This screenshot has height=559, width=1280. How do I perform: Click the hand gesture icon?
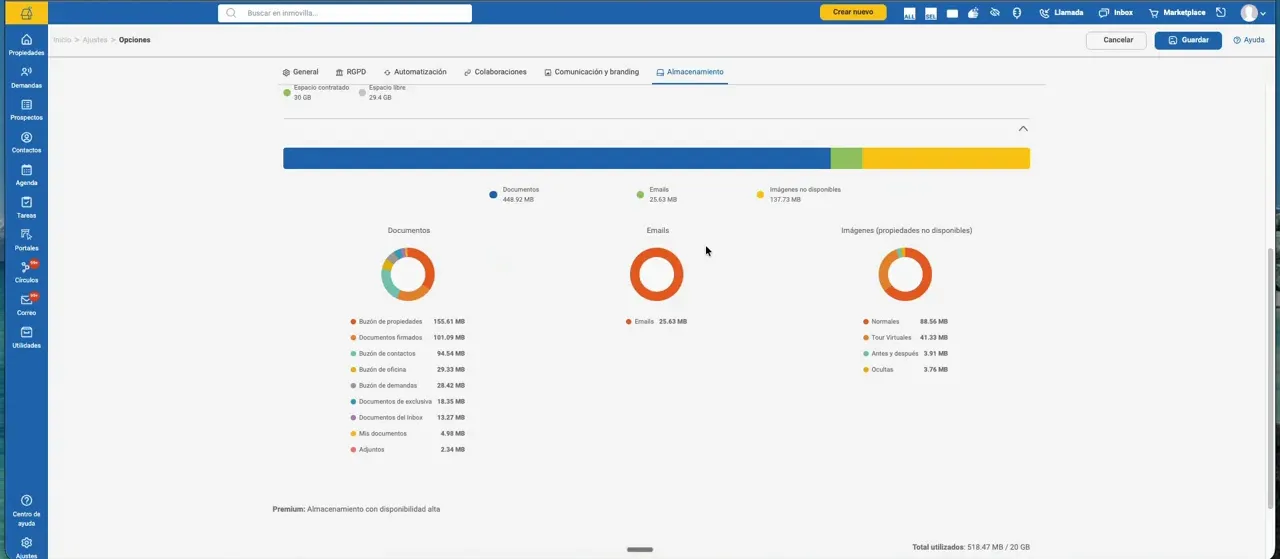click(x=973, y=13)
